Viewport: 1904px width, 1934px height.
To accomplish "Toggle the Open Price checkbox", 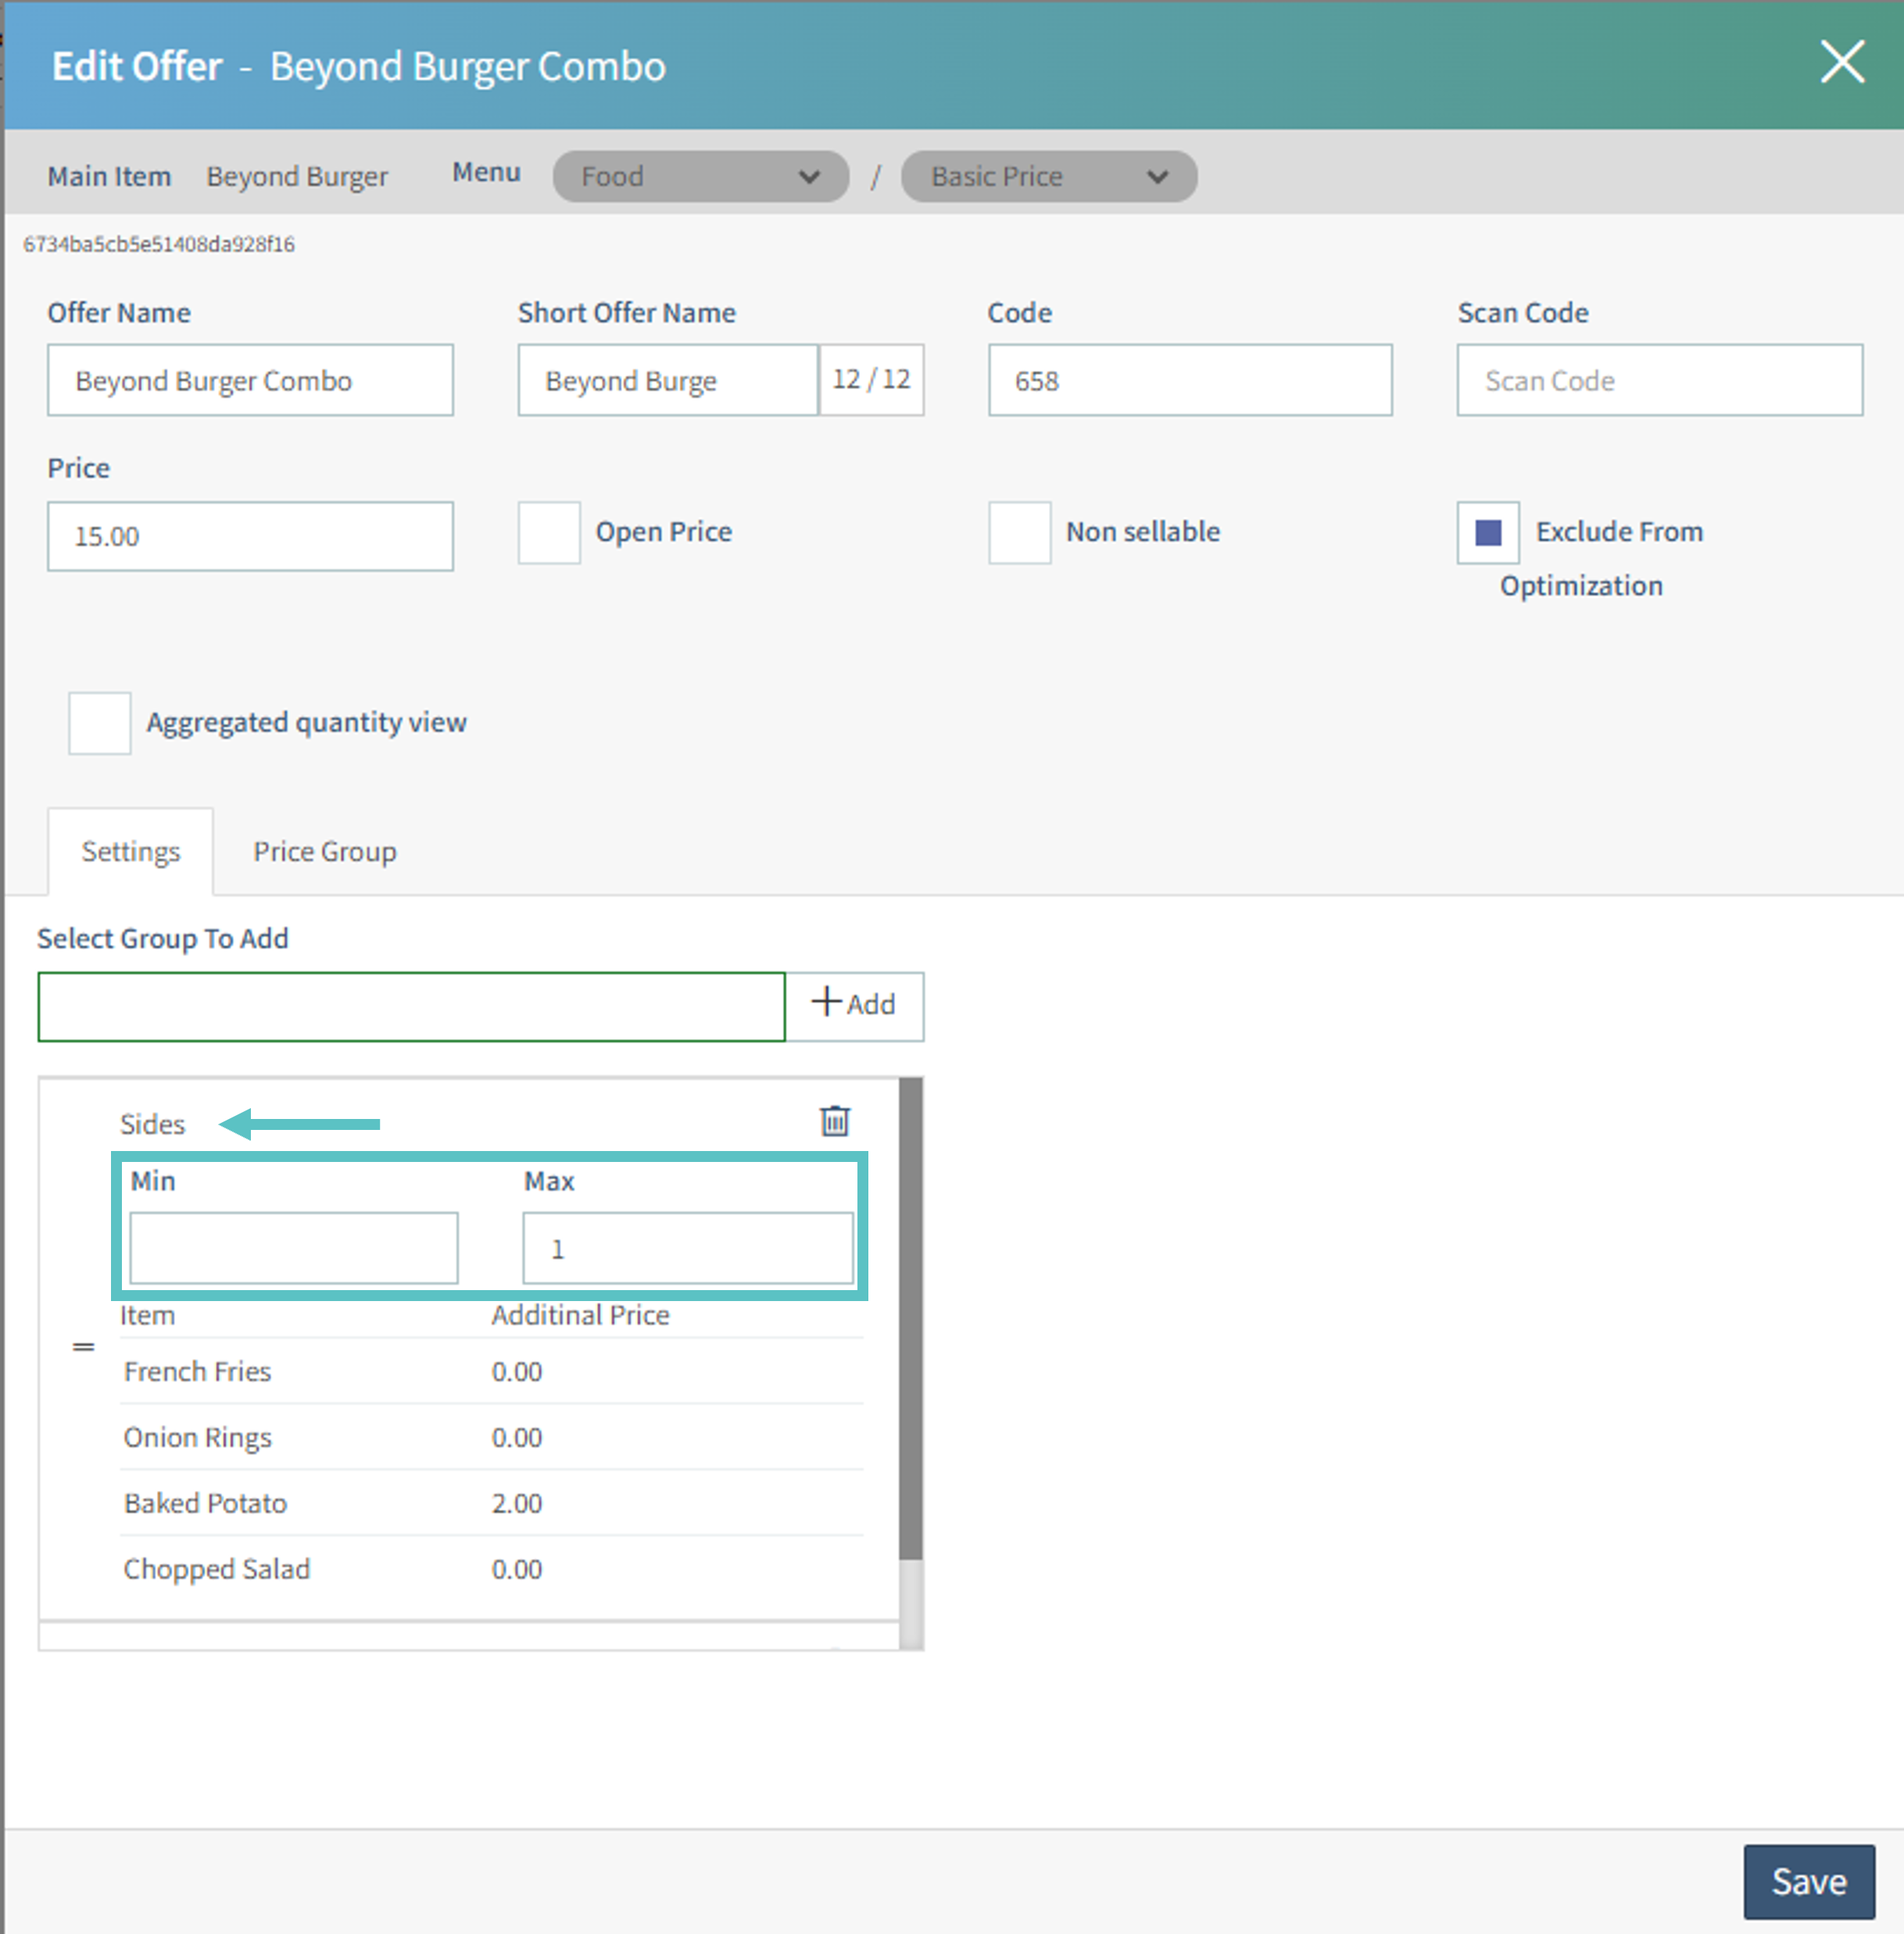I will [549, 533].
